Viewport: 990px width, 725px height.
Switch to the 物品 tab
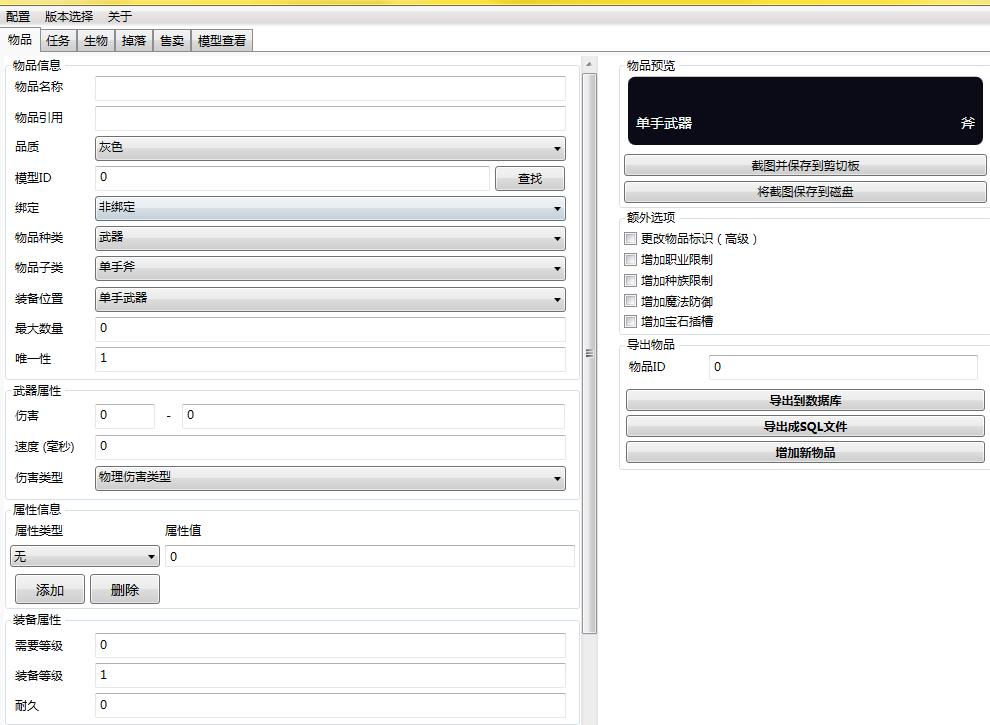pos(20,39)
